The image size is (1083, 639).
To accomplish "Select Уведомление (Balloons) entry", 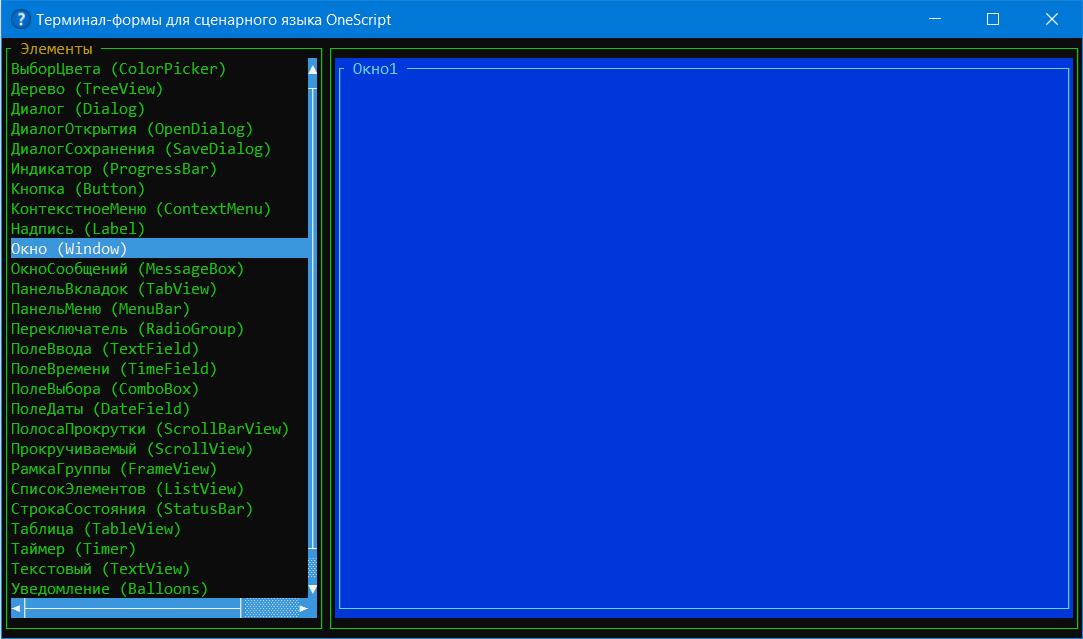I will point(109,589).
